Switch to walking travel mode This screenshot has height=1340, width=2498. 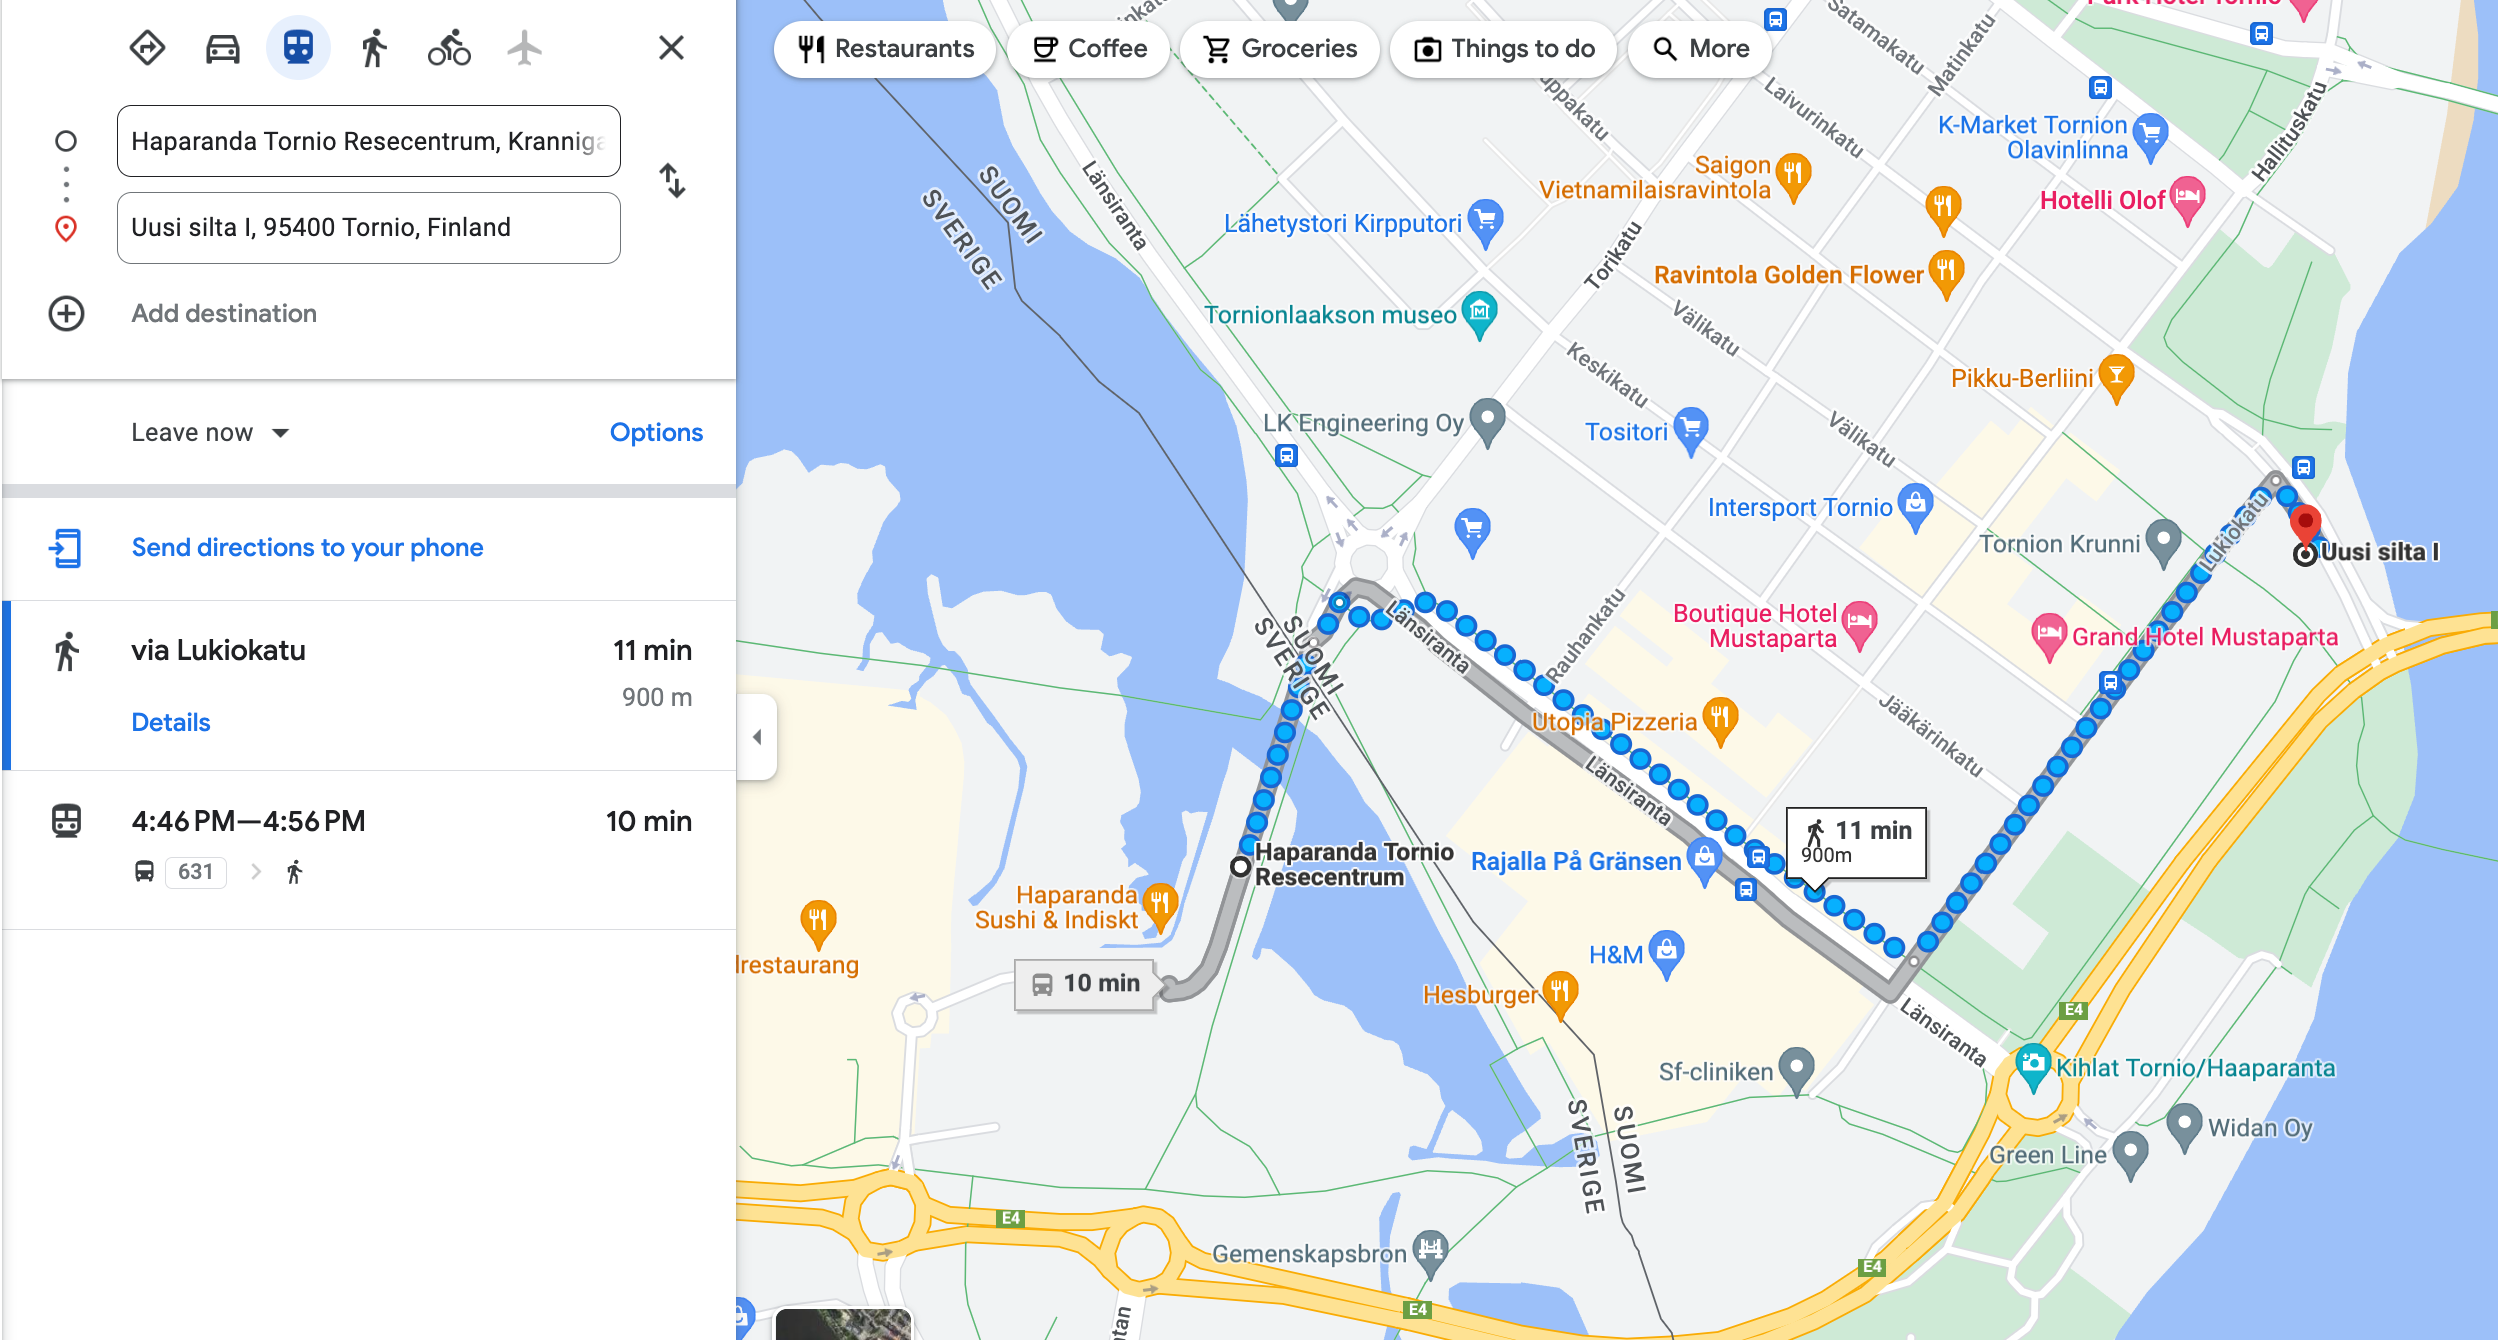(374, 48)
